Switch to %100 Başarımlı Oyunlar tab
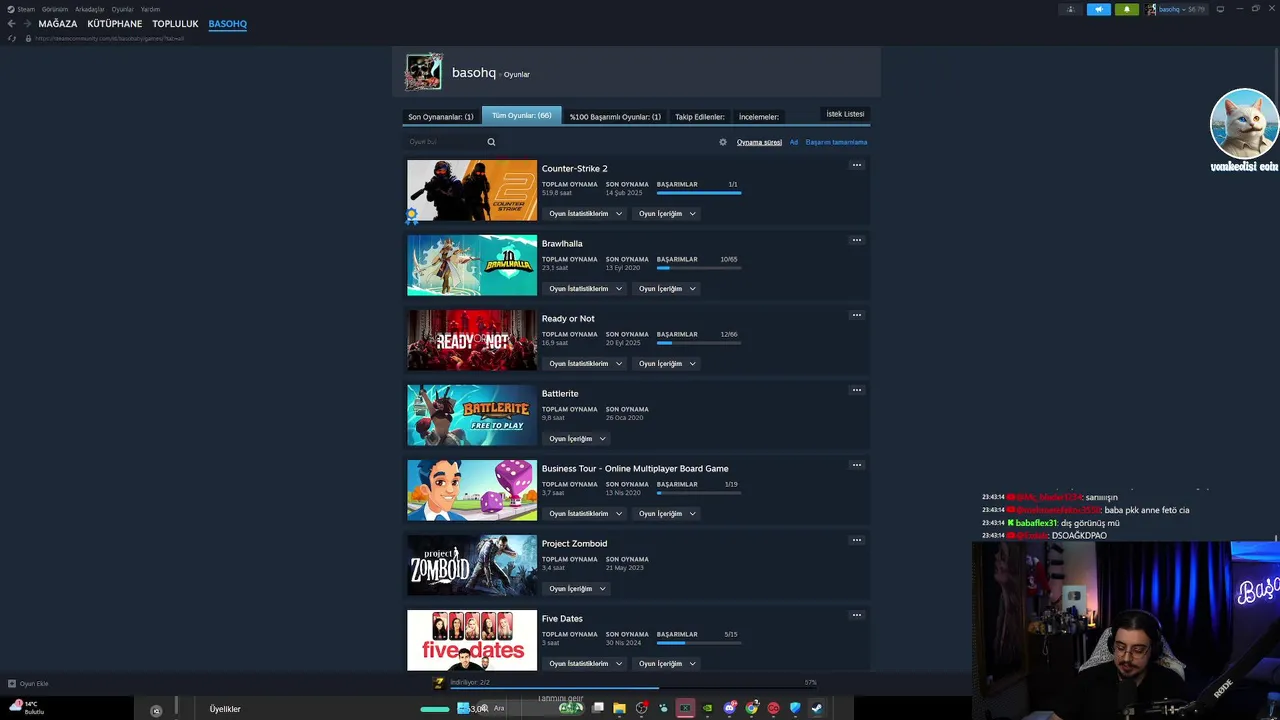The width and height of the screenshot is (1280, 720). (x=615, y=117)
